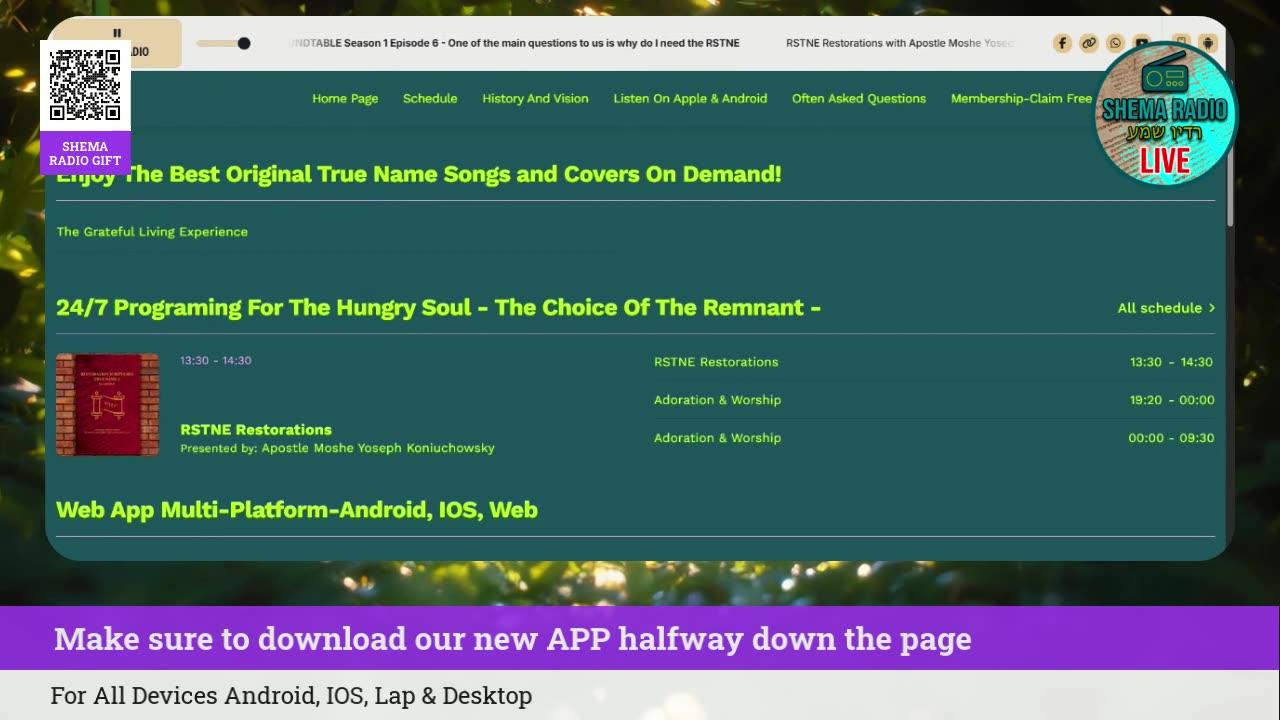1280x720 pixels.
Task: Click the RSTNE Restorations book thumbnail
Action: 107,405
